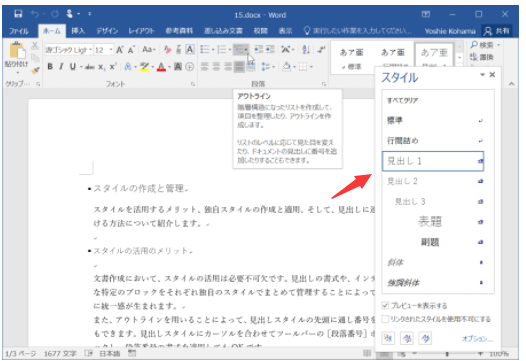The height and width of the screenshot is (361, 526).
Task: Click the Save icon in title bar
Action: (18, 14)
